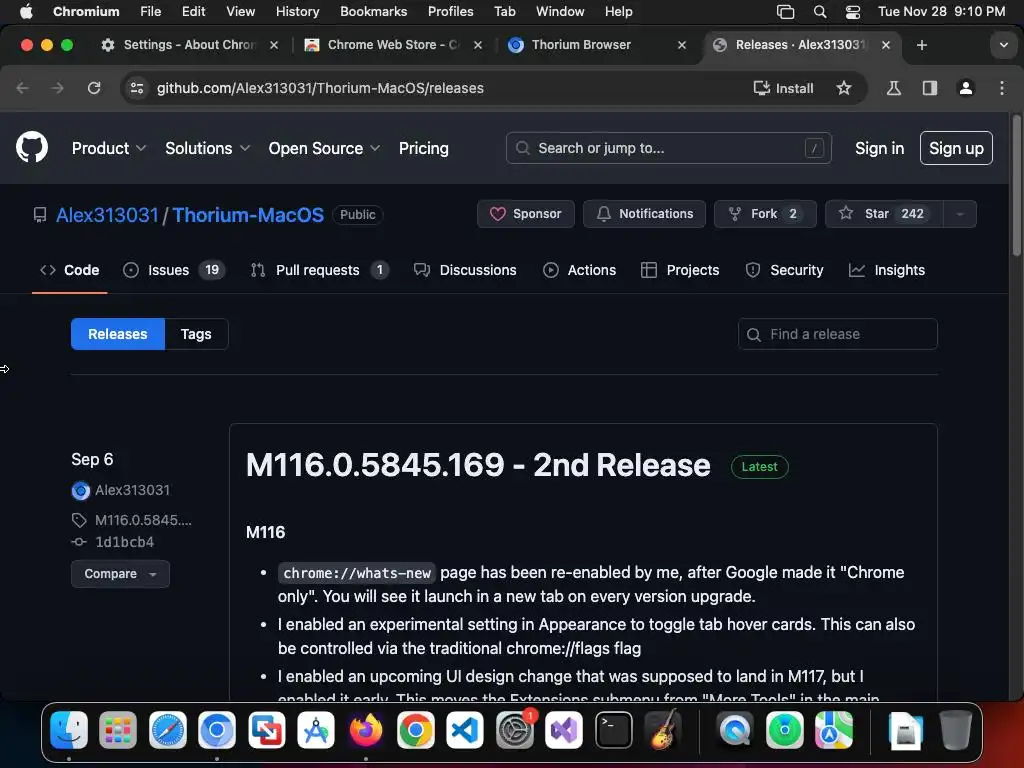Open System Settings from the dock
Screen dimensions: 1024x768
[515, 729]
